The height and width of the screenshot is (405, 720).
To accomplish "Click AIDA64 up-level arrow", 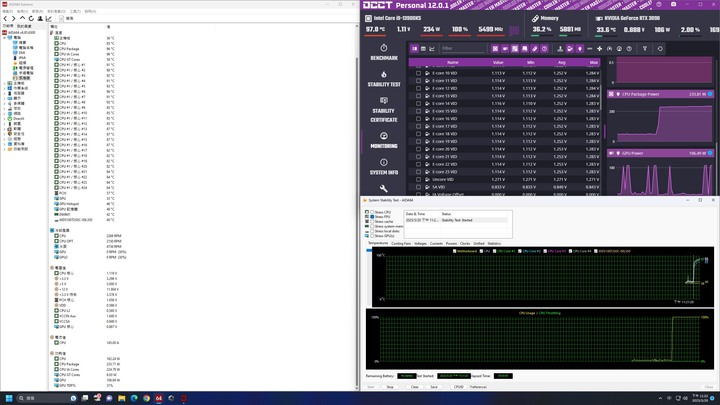I will 22,18.
